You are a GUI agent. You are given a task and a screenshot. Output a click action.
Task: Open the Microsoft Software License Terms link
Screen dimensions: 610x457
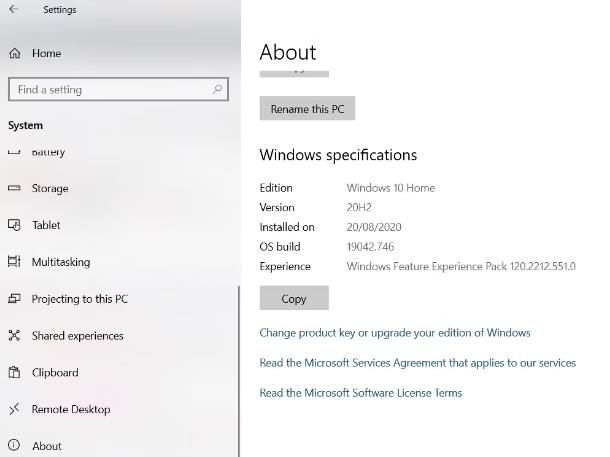pos(361,393)
